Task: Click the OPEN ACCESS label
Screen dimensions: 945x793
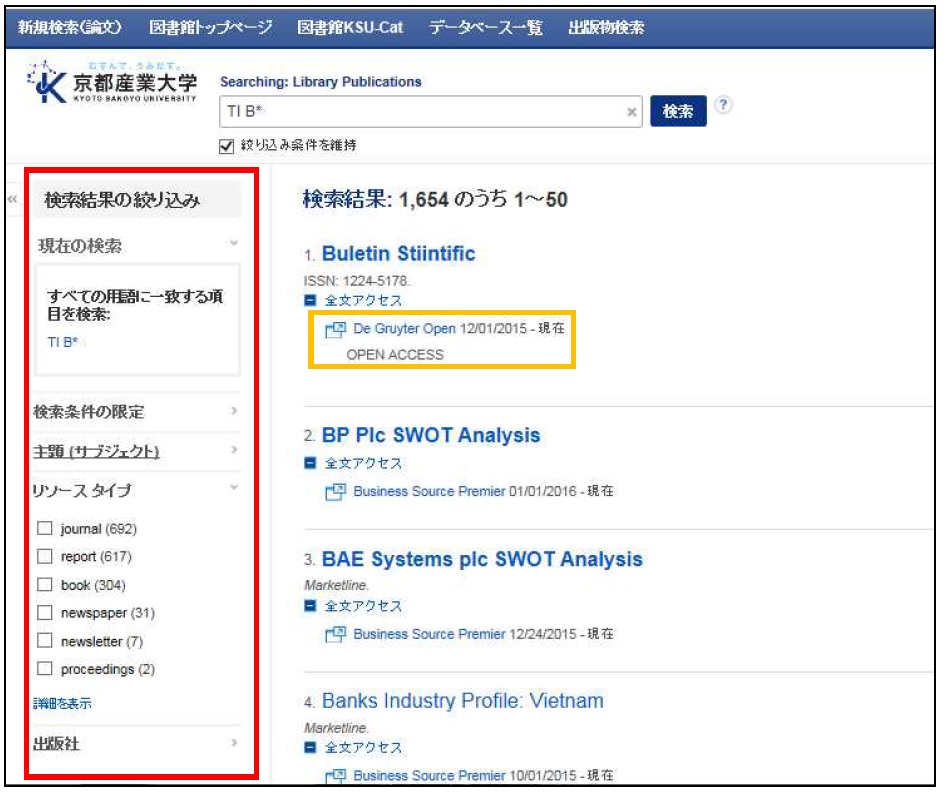Action: click(395, 355)
